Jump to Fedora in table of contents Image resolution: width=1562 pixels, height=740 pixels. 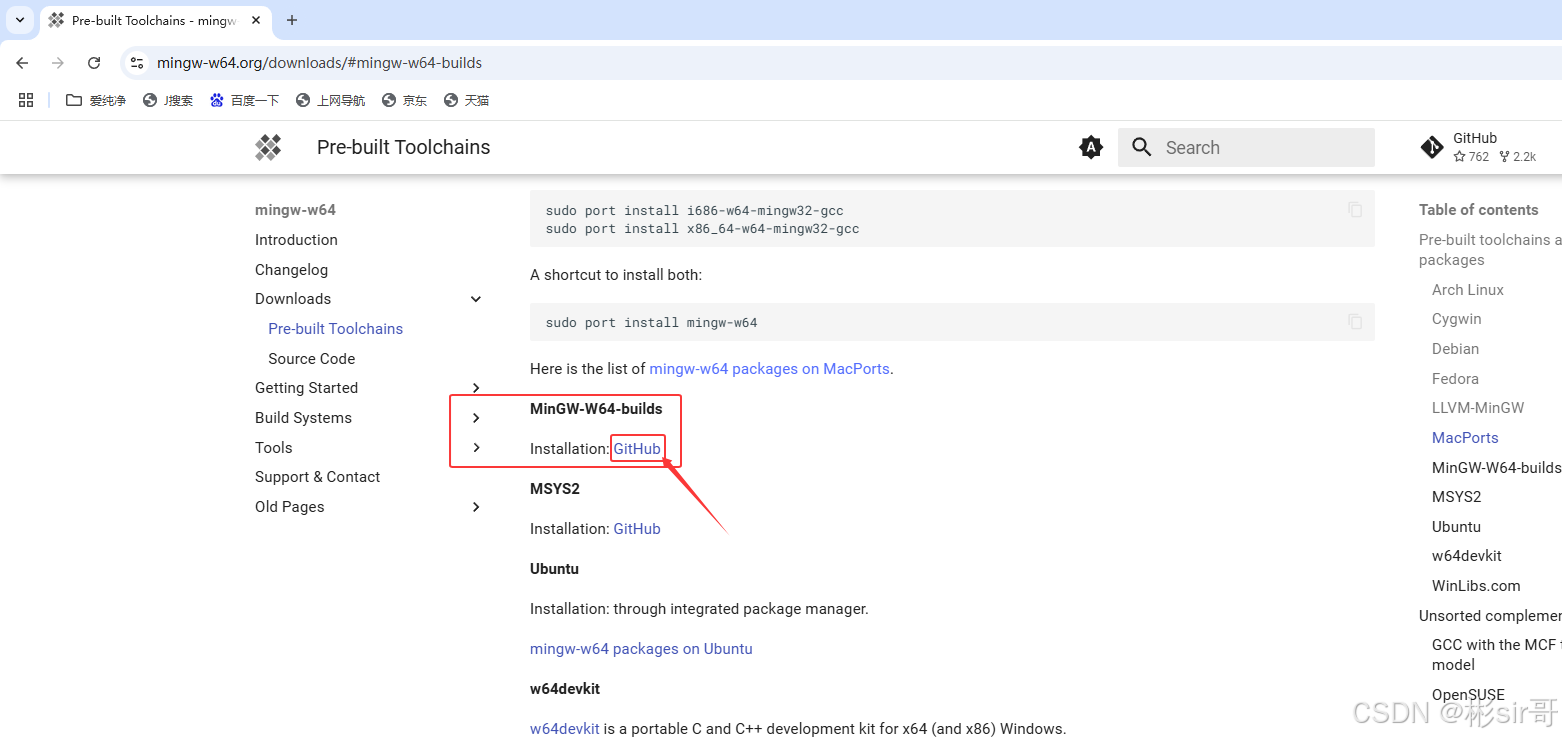[x=1455, y=379]
